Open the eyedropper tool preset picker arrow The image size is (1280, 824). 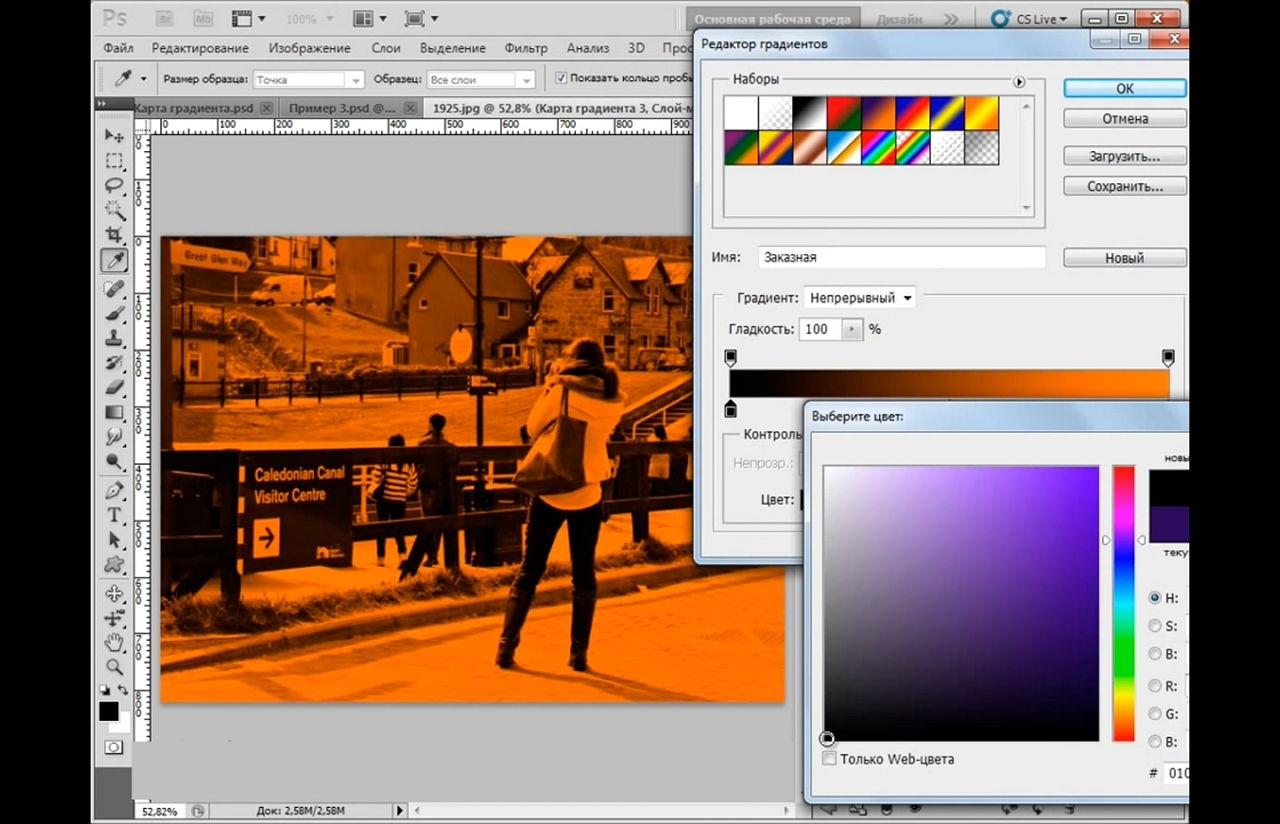[x=143, y=78]
